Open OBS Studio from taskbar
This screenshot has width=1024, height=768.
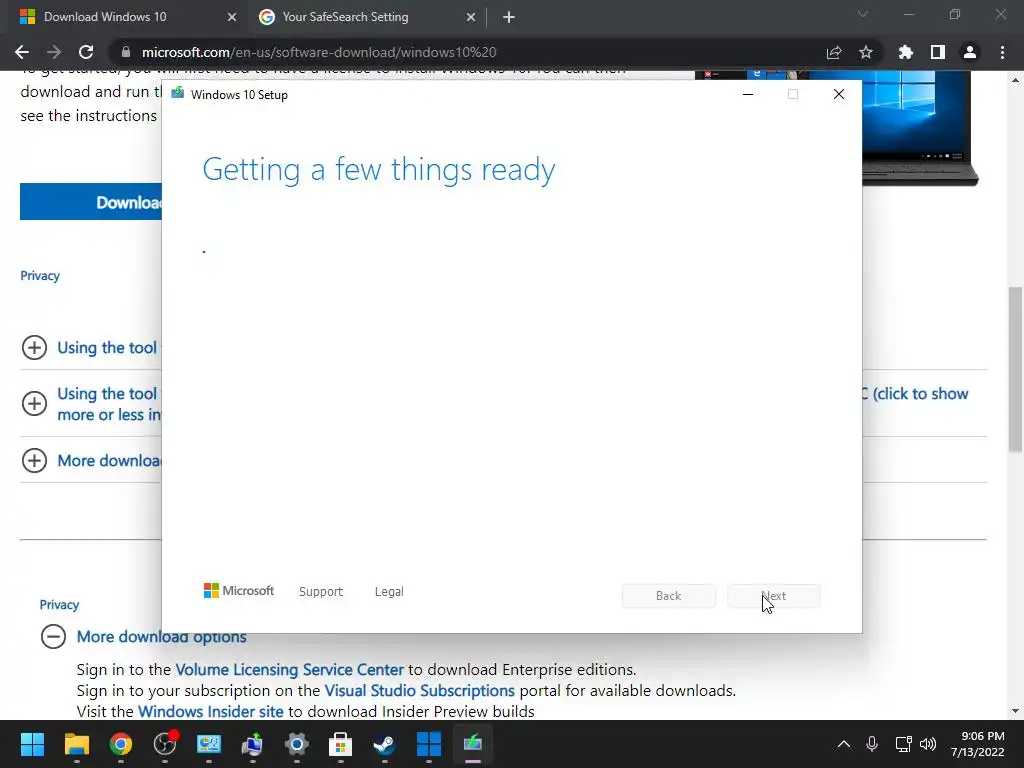click(x=165, y=744)
